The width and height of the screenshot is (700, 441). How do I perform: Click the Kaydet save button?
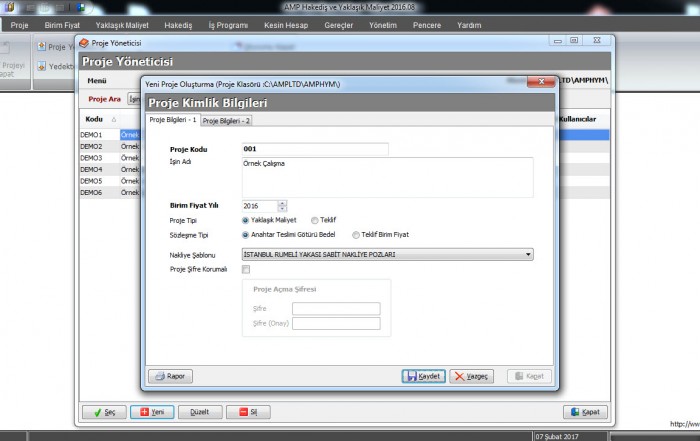point(423,376)
